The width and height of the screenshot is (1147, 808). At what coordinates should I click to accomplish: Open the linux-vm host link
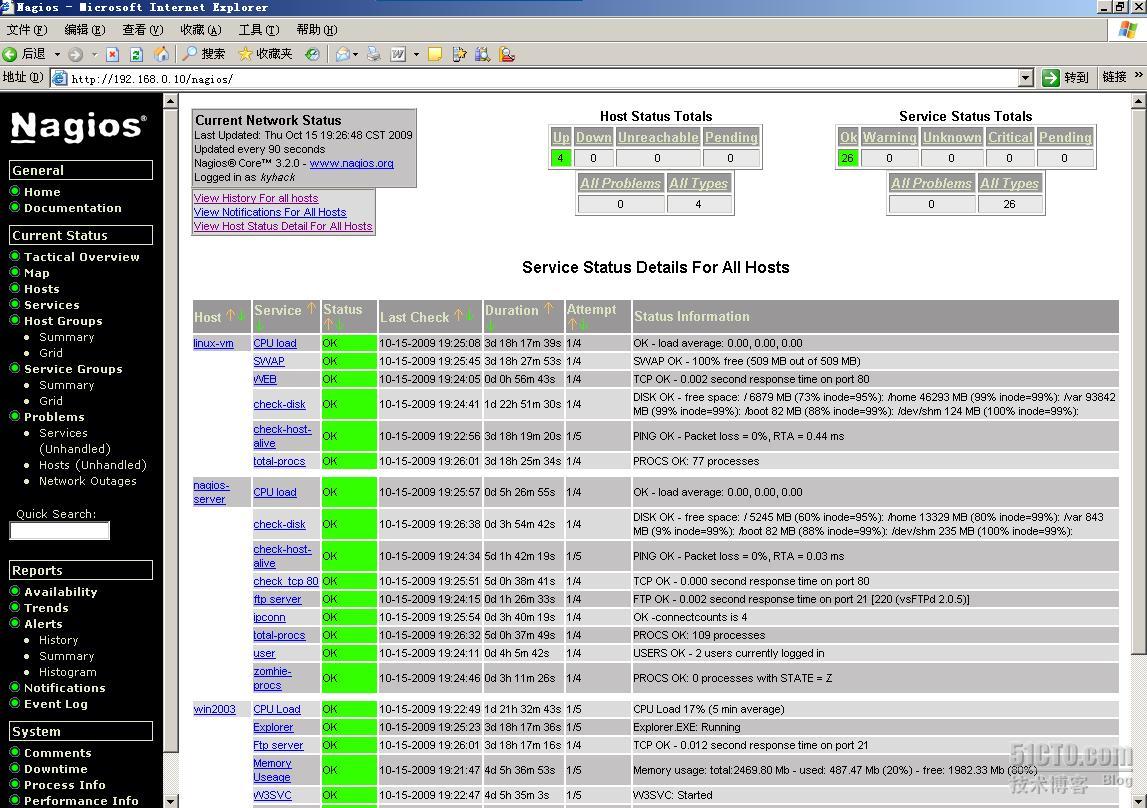click(x=214, y=343)
